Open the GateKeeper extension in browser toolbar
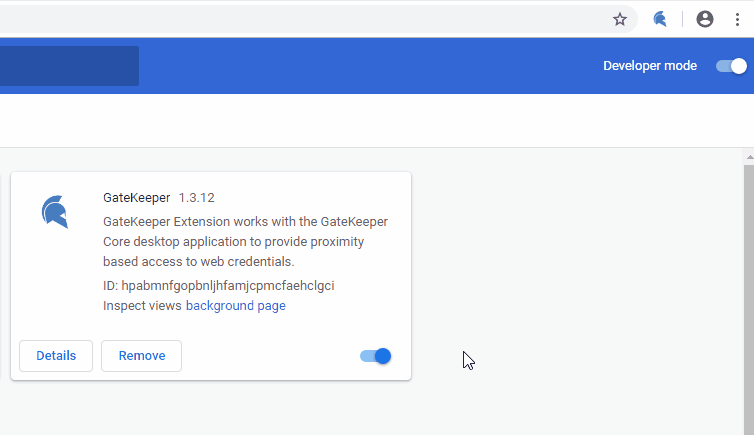The width and height of the screenshot is (754, 435). (x=660, y=19)
